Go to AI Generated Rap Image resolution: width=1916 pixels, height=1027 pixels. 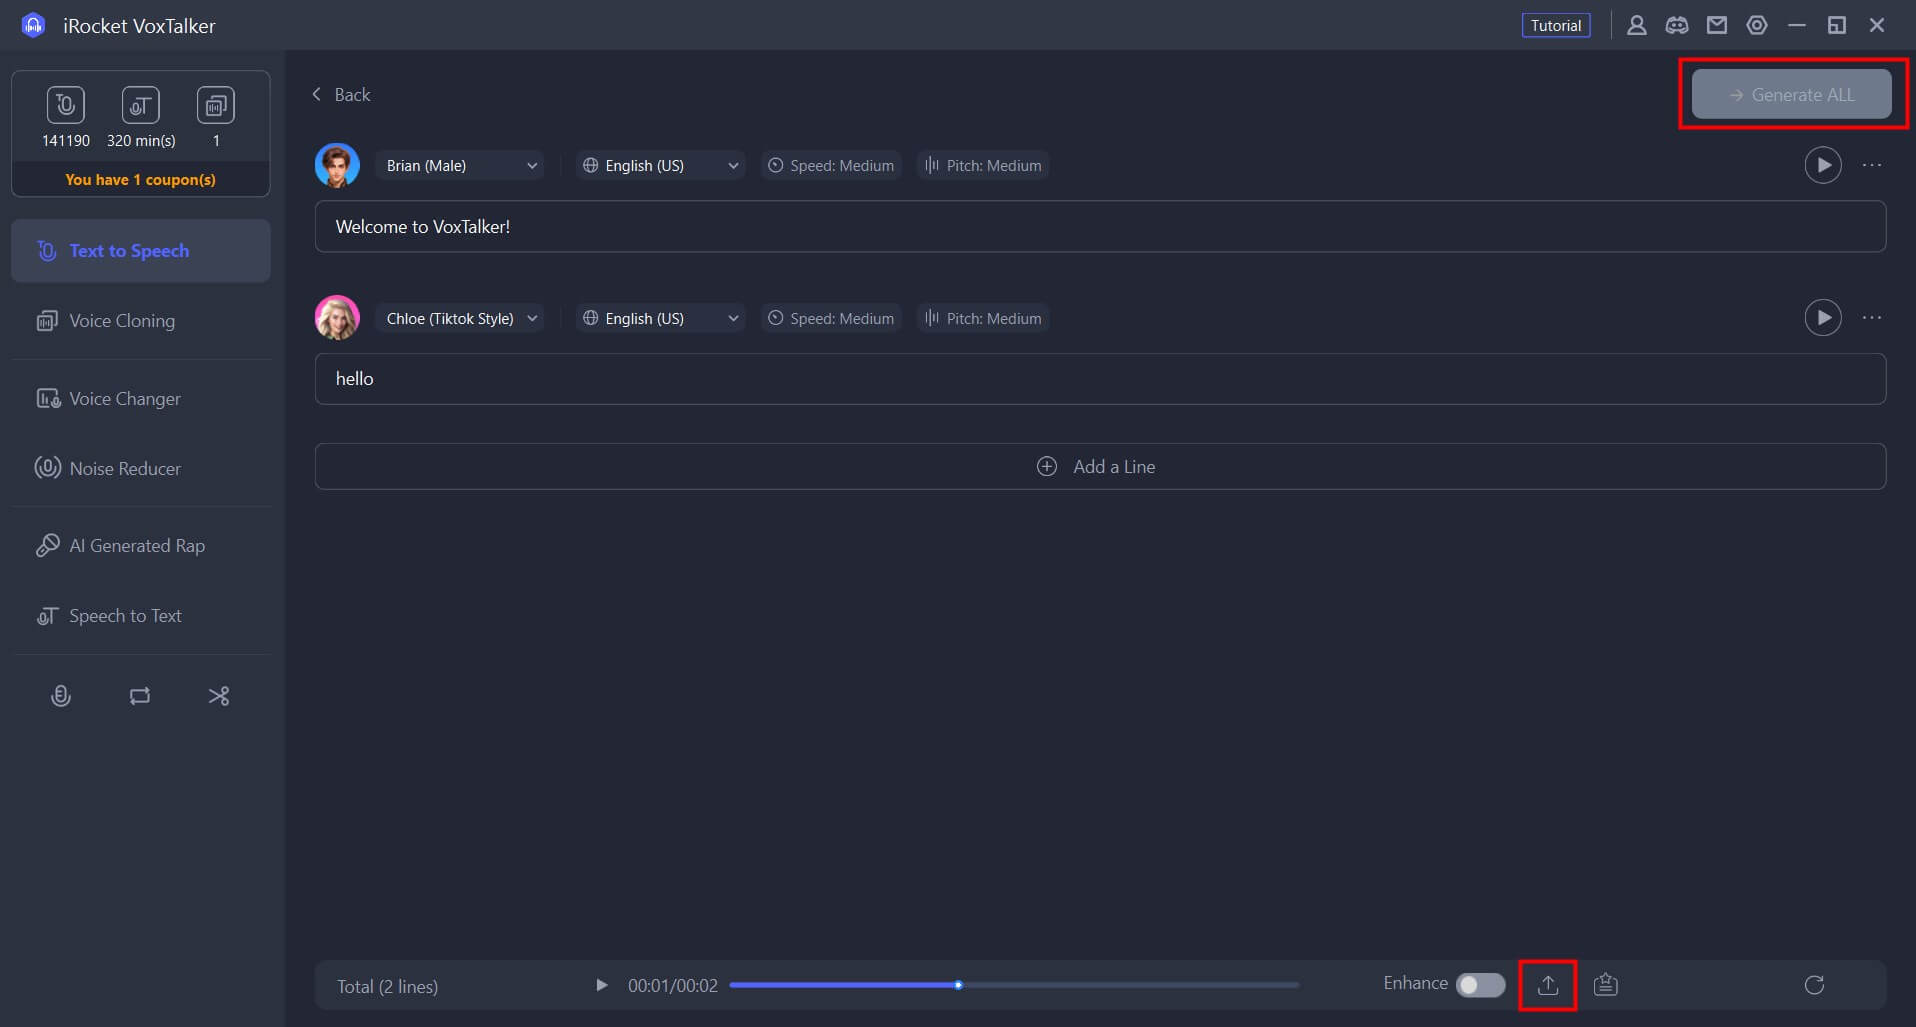click(x=141, y=546)
